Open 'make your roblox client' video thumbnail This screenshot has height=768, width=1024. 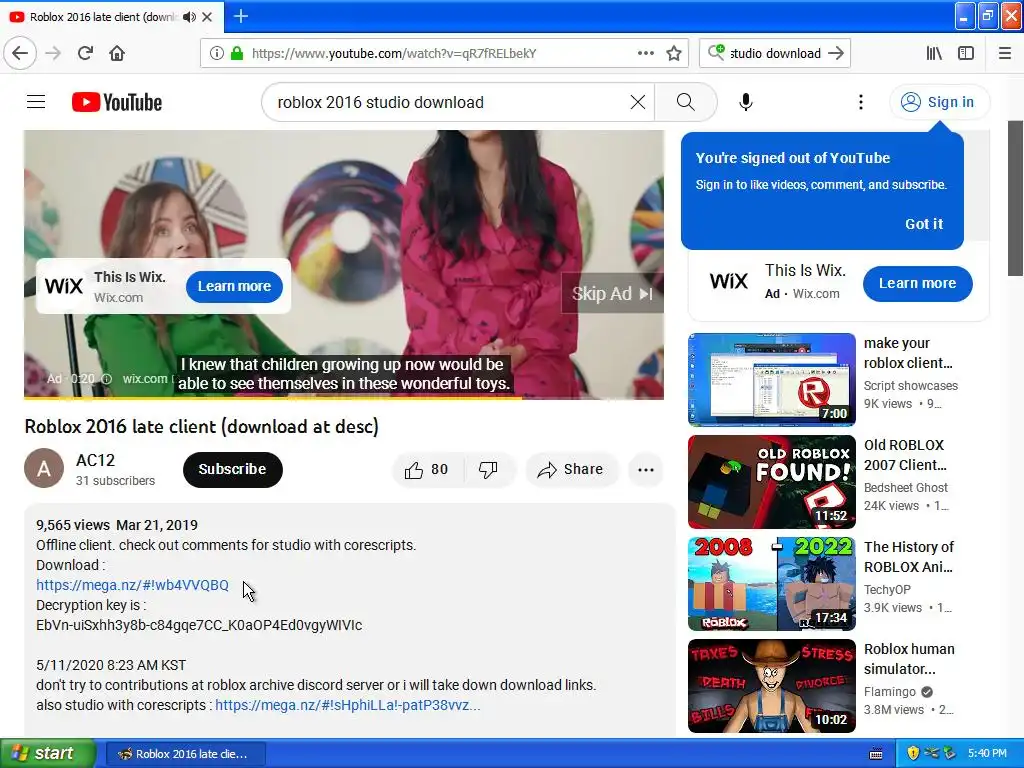[x=771, y=379]
